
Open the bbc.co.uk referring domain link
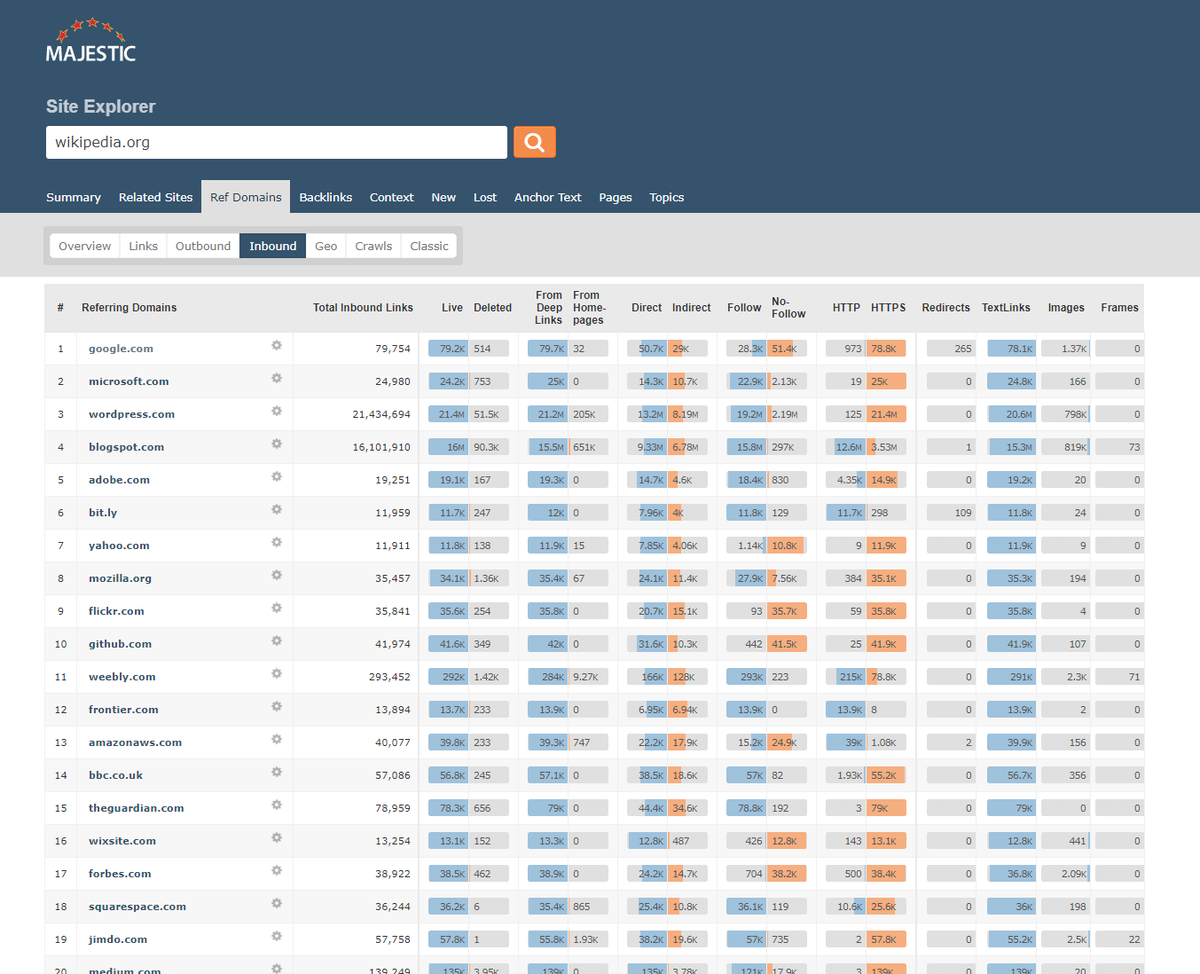pyautogui.click(x=116, y=775)
